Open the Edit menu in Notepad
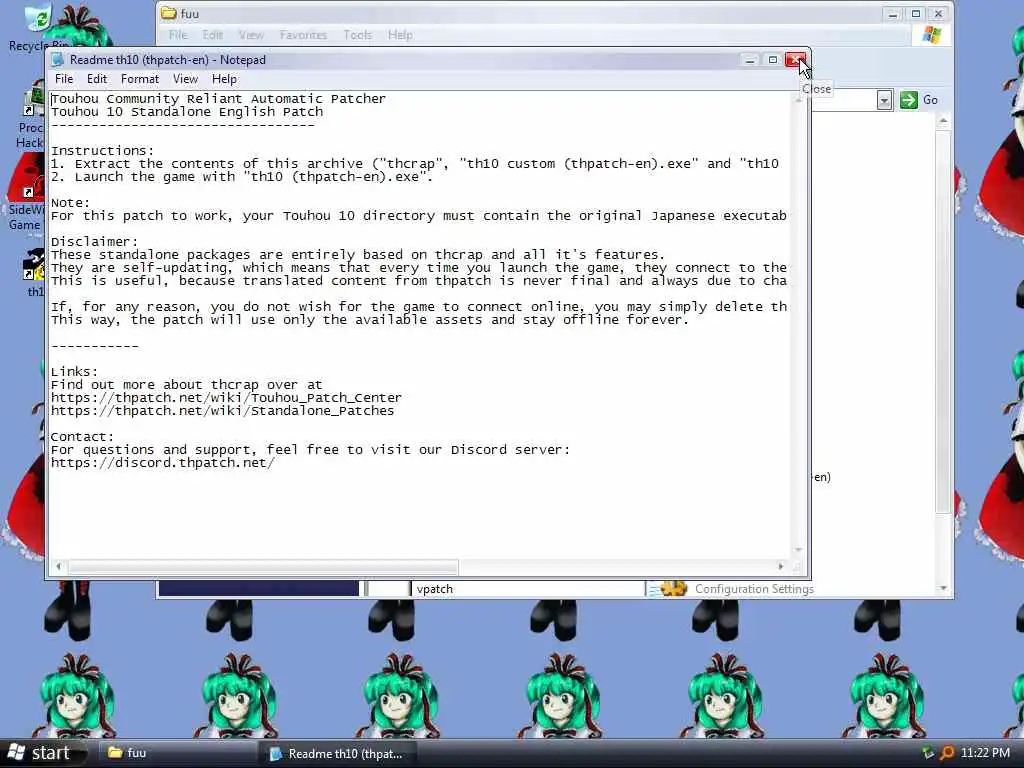 tap(97, 79)
